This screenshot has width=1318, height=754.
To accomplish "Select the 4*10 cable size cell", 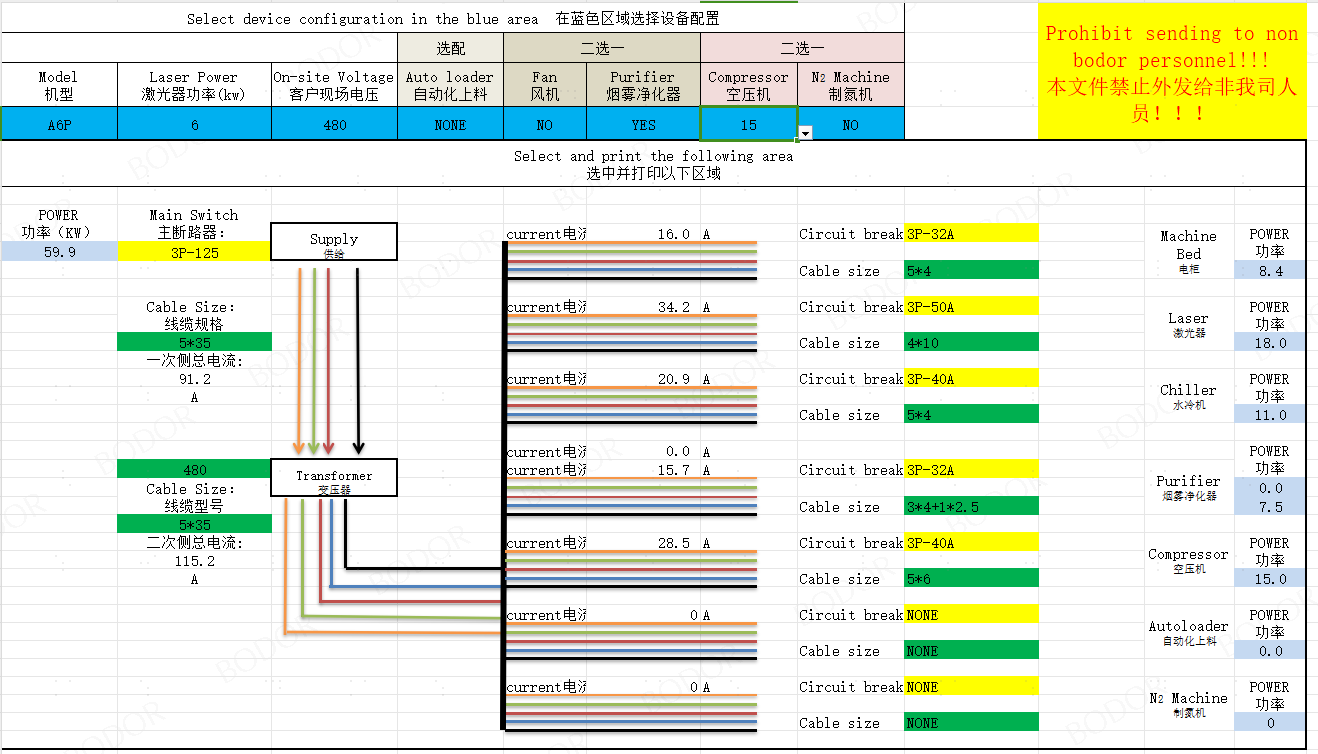I will point(971,343).
